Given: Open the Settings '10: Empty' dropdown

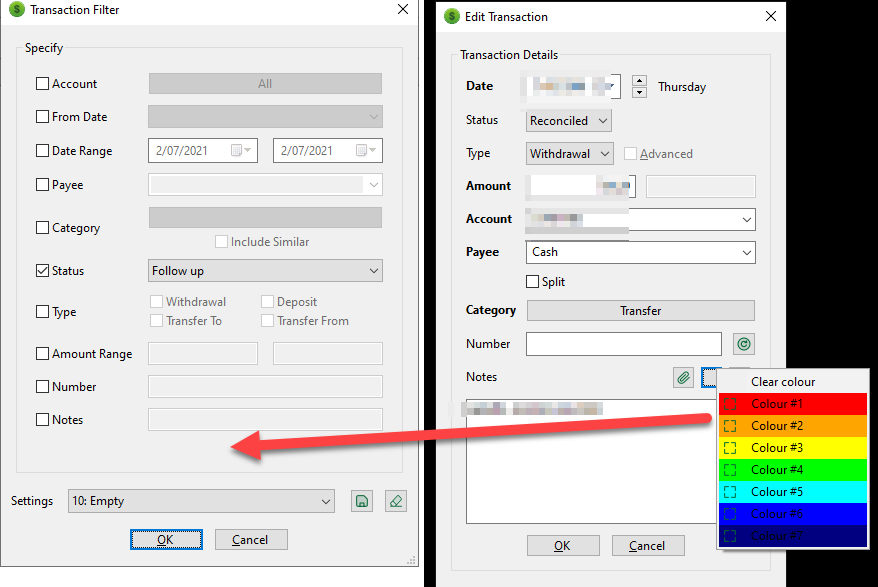Looking at the screenshot, I should click(x=202, y=501).
